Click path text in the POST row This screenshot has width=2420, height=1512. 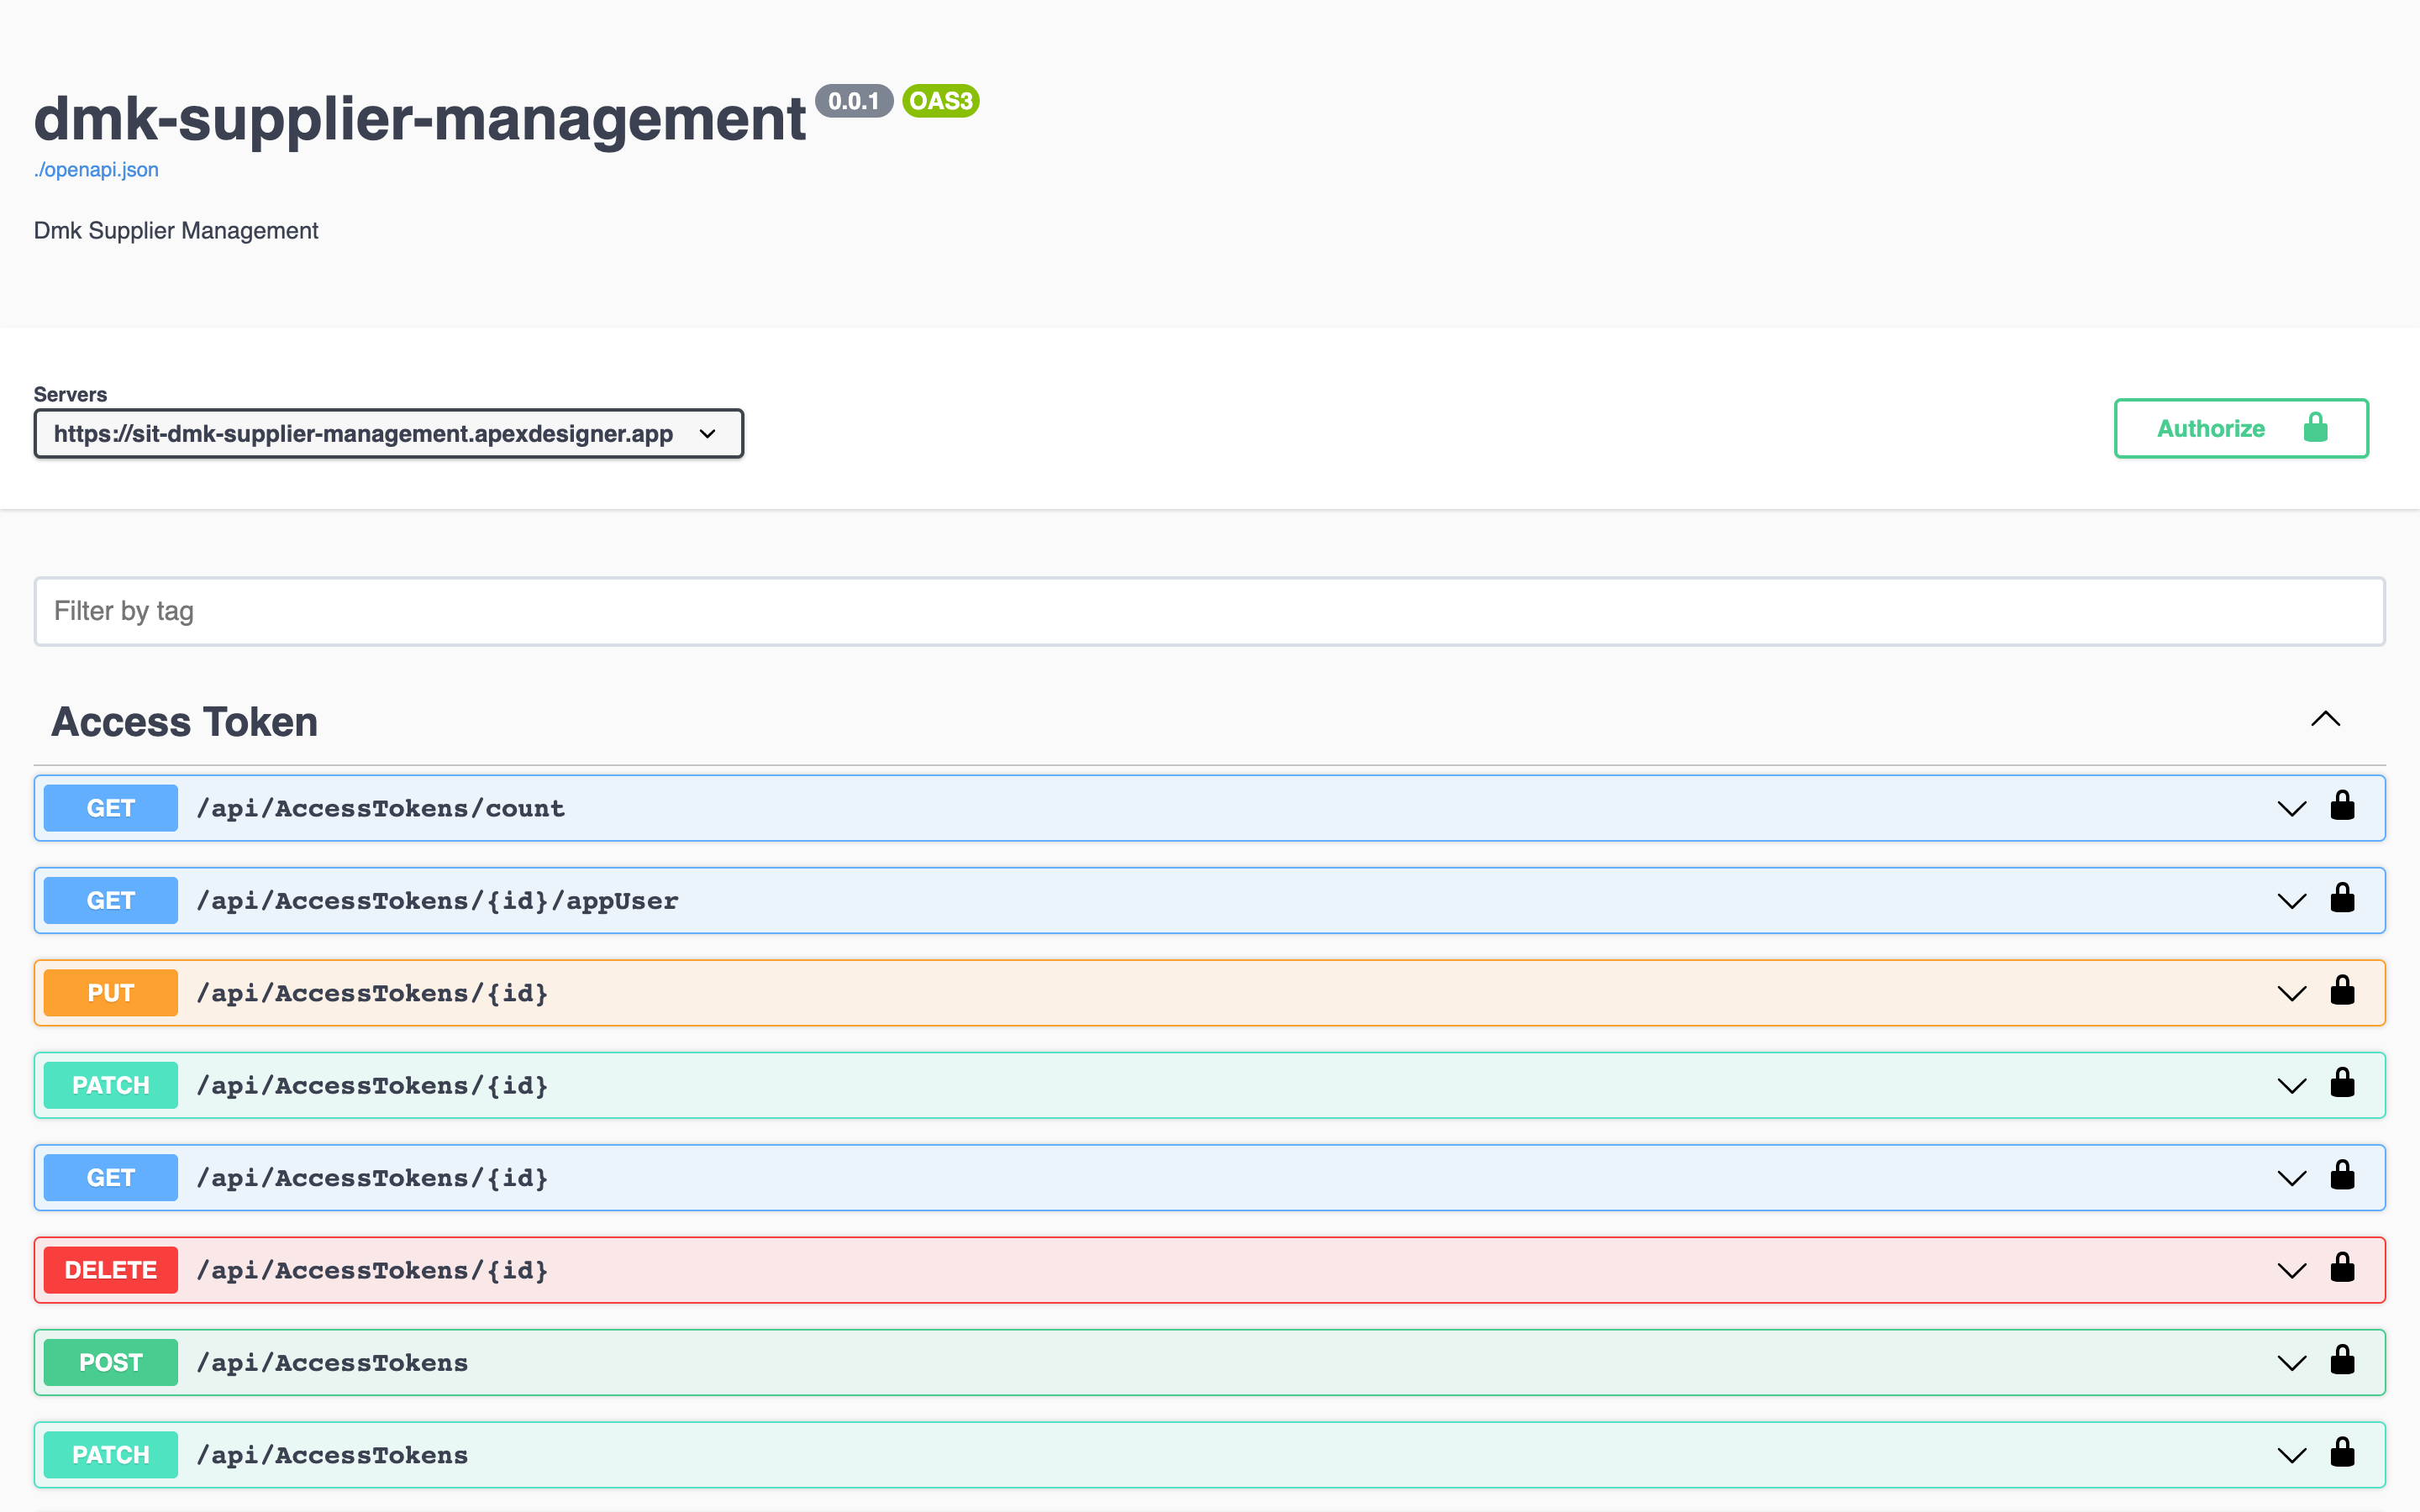coord(332,1362)
